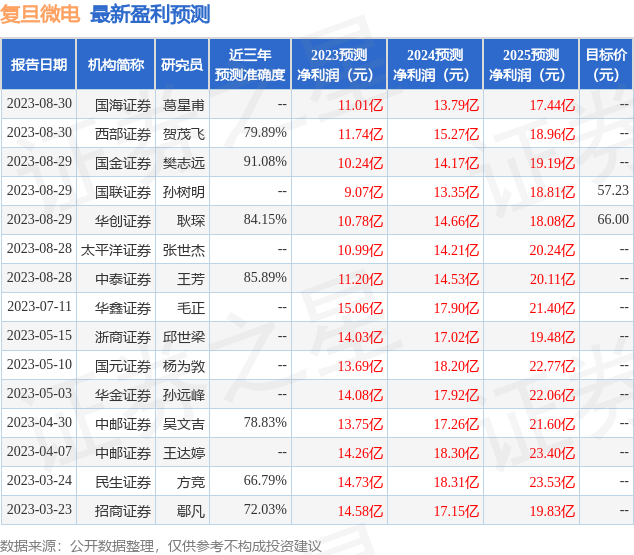The width and height of the screenshot is (634, 555).
Task: Select the 复旦微电 title text
Action: click(40, 15)
